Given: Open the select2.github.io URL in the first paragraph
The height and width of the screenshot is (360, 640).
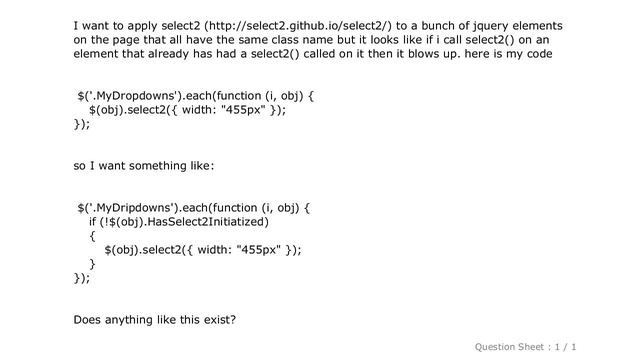Looking at the screenshot, I should tap(298, 26).
